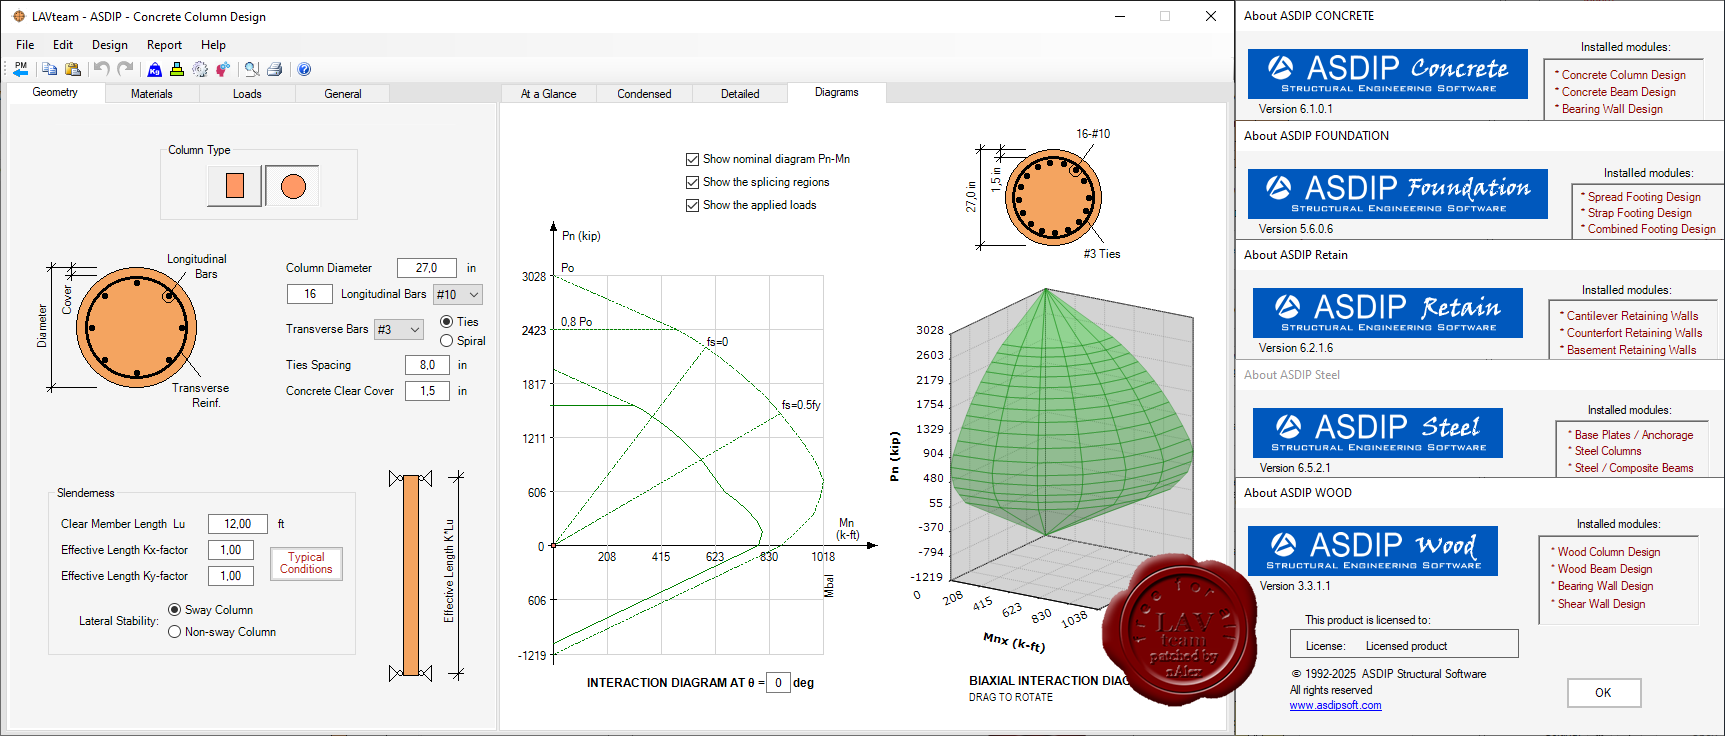Switch to the General tab
This screenshot has width=1725, height=736.
pyautogui.click(x=343, y=94)
